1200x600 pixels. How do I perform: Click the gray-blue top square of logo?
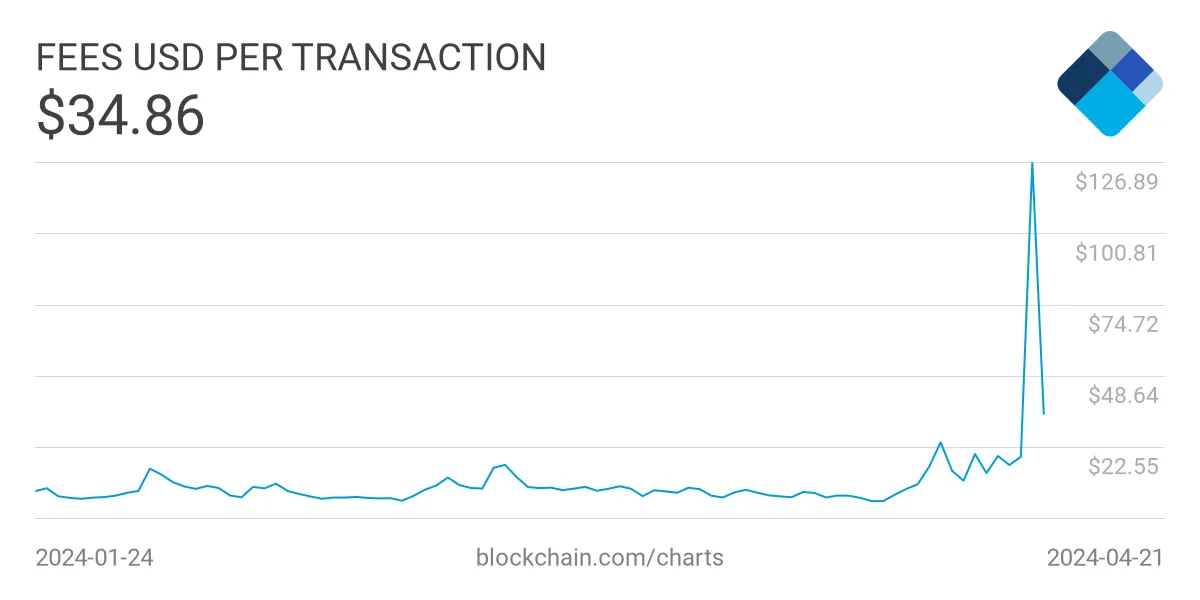point(1109,50)
